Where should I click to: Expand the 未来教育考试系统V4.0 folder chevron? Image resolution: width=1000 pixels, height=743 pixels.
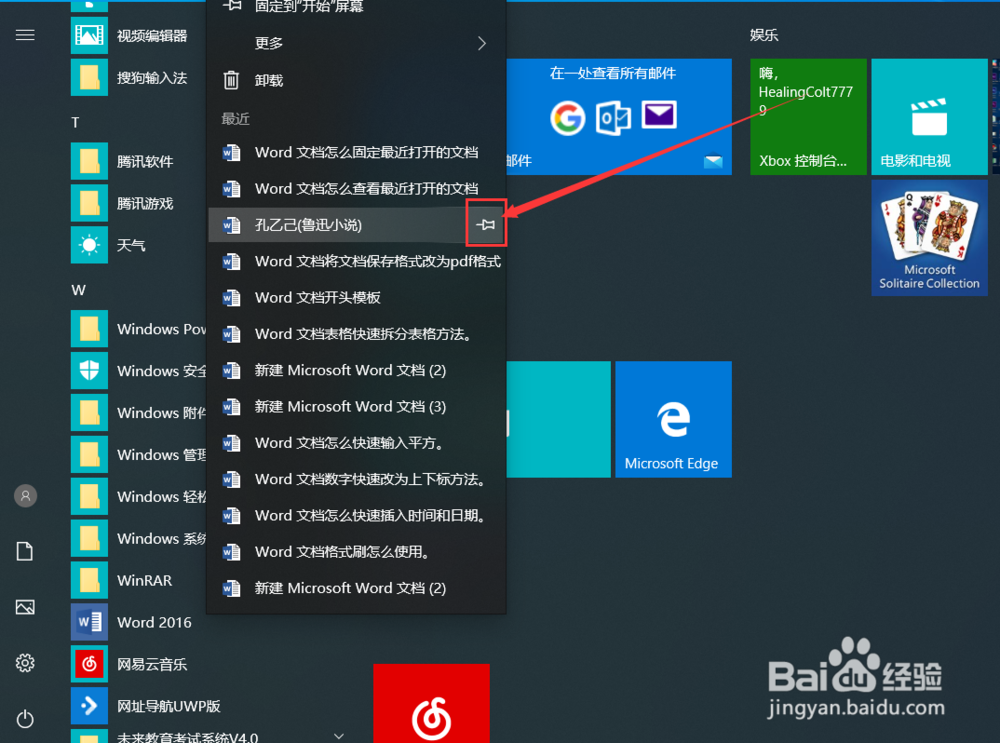coord(339,736)
